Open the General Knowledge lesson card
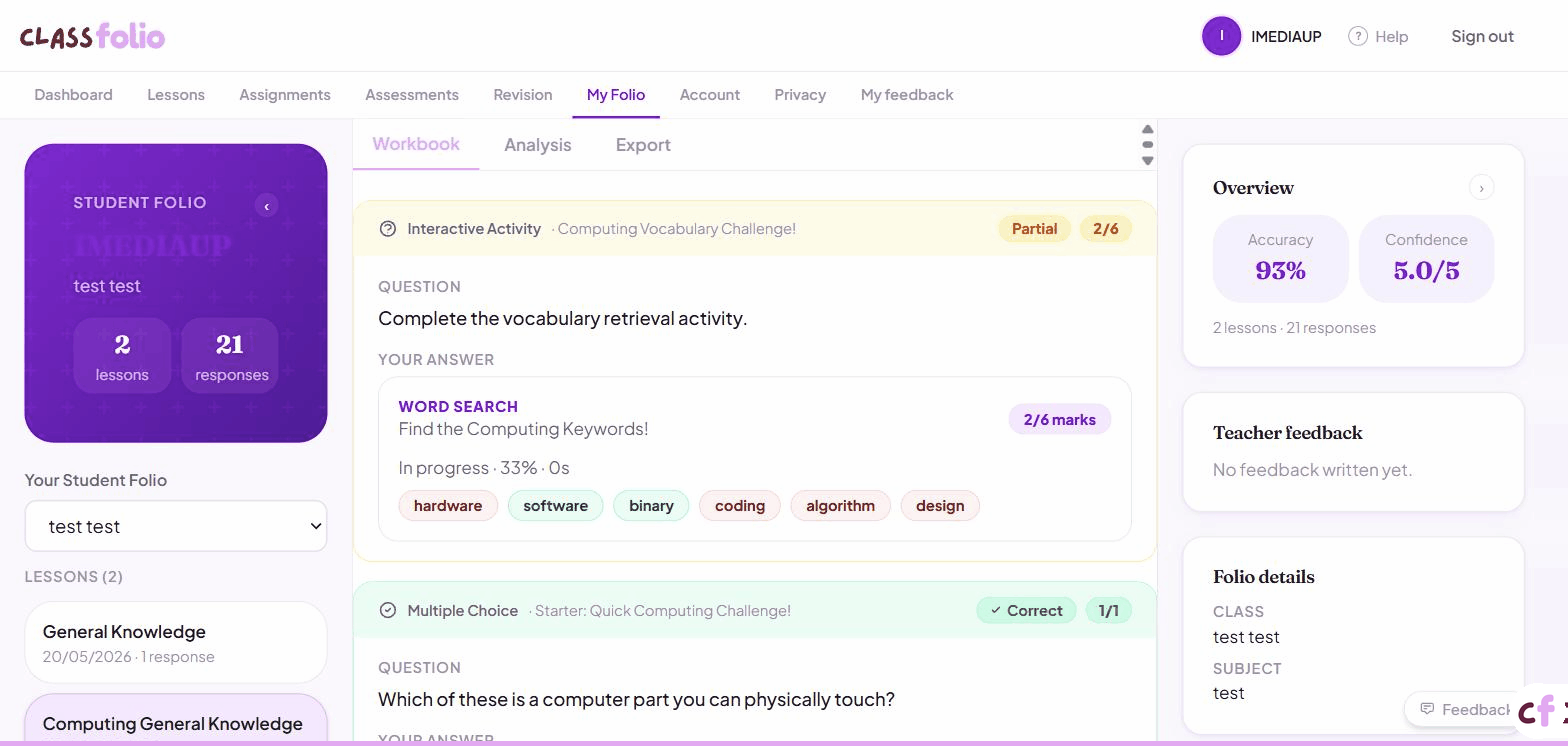1568x746 pixels. tap(176, 643)
